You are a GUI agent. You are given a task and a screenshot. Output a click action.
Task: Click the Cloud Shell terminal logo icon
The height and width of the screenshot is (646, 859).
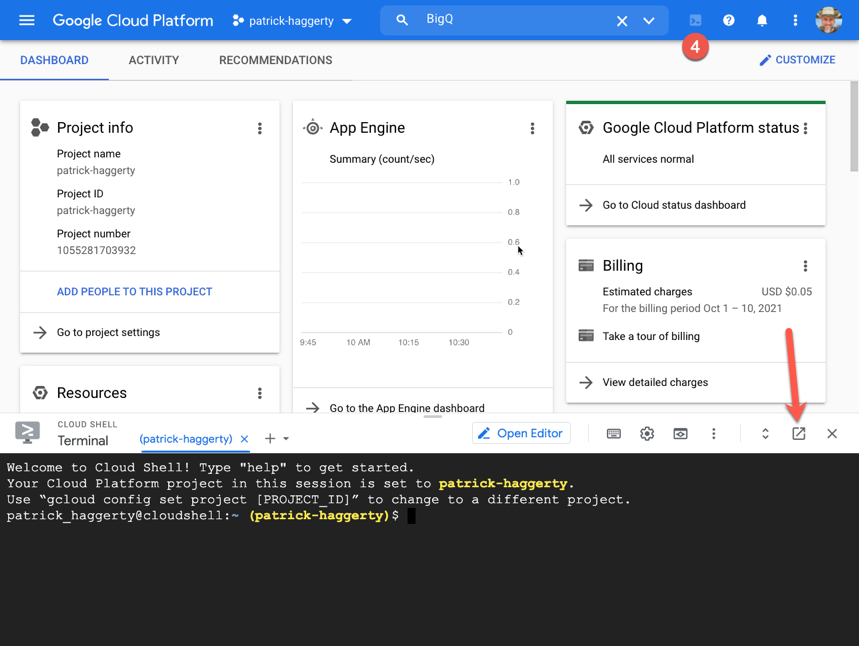tap(27, 432)
